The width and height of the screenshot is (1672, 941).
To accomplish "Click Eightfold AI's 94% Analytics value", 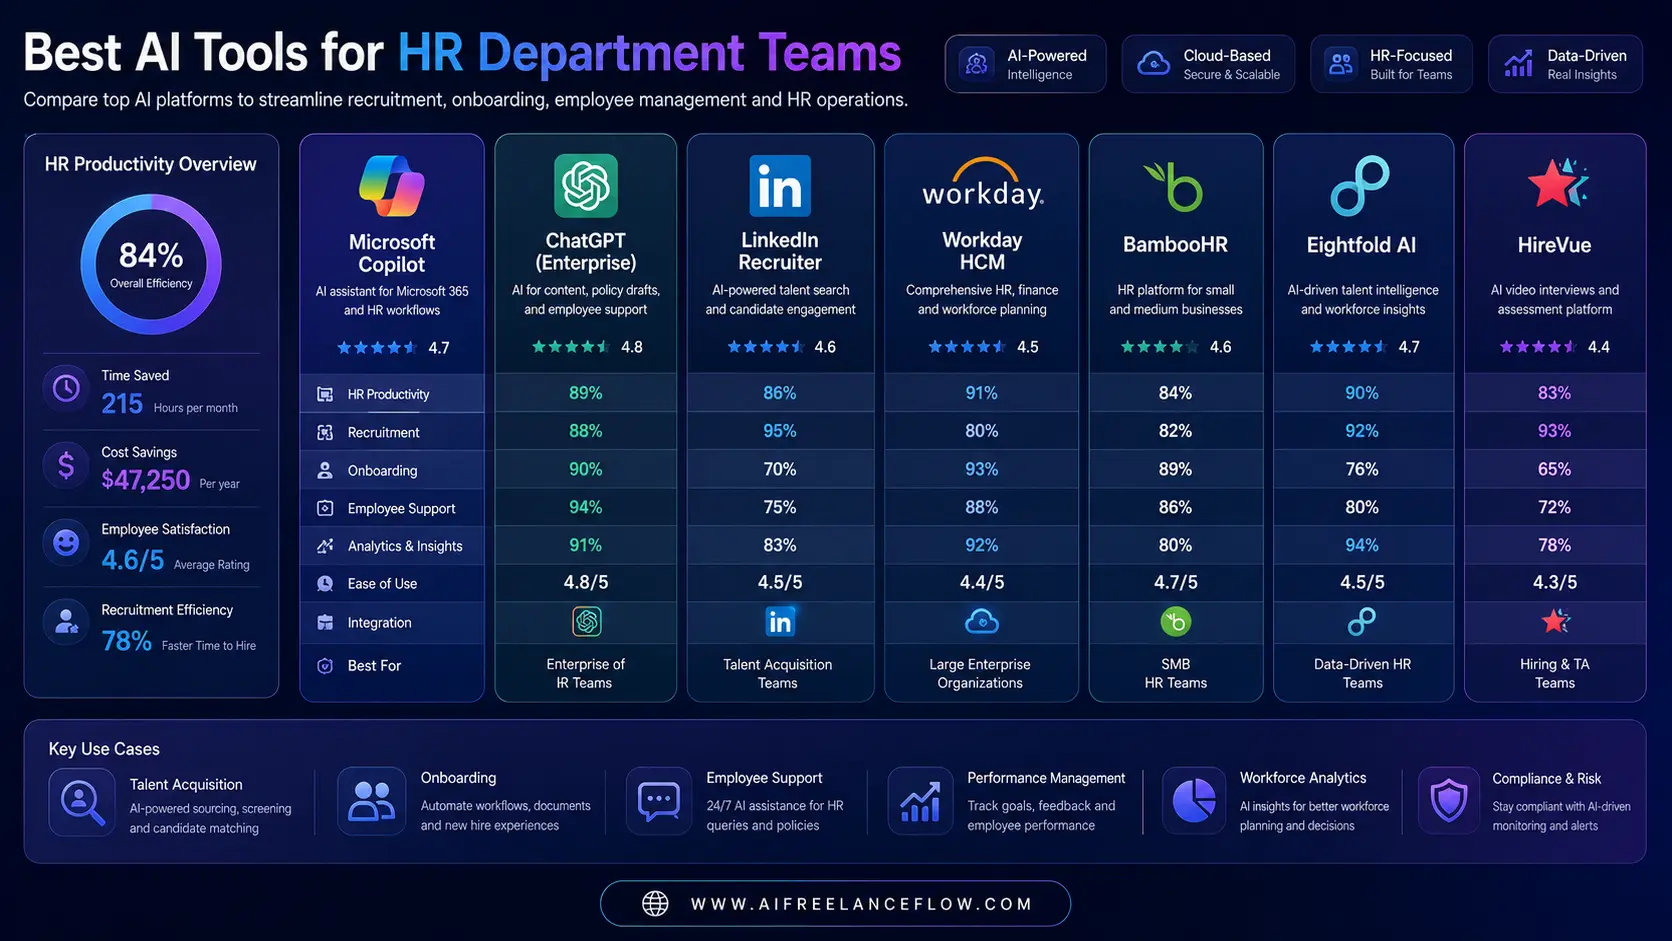I will [x=1362, y=545].
